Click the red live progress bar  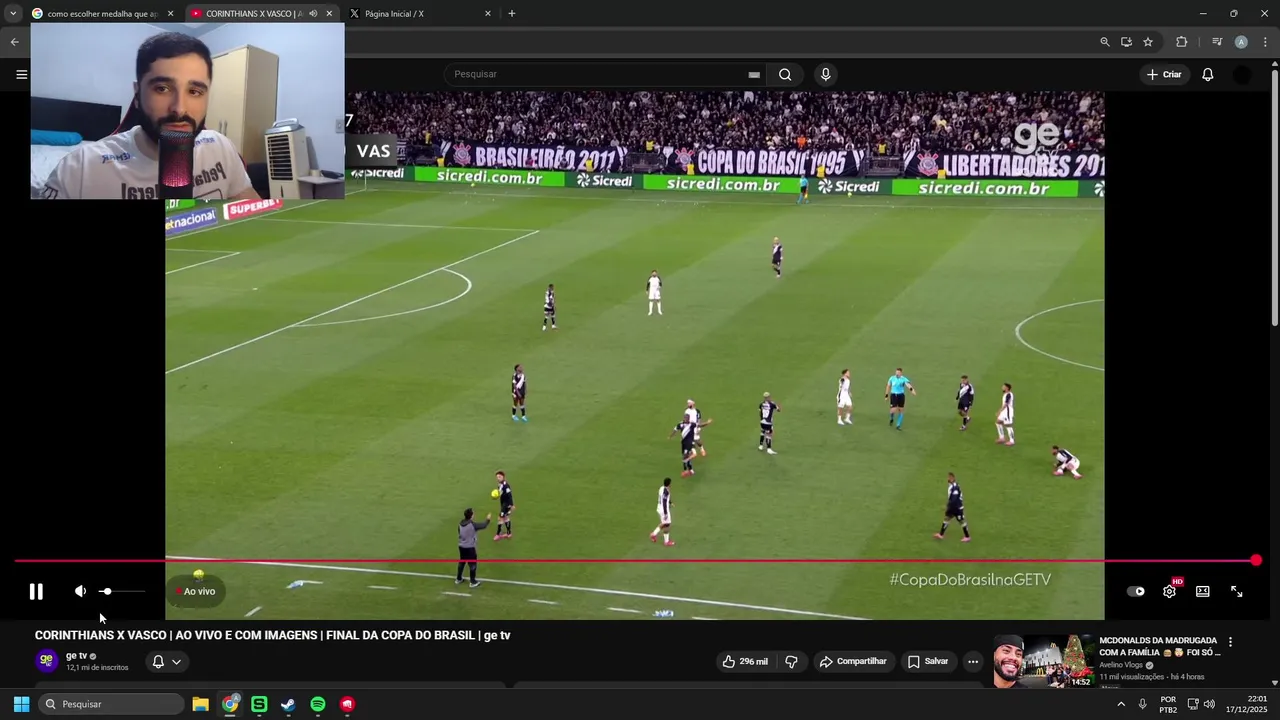tap(635, 561)
